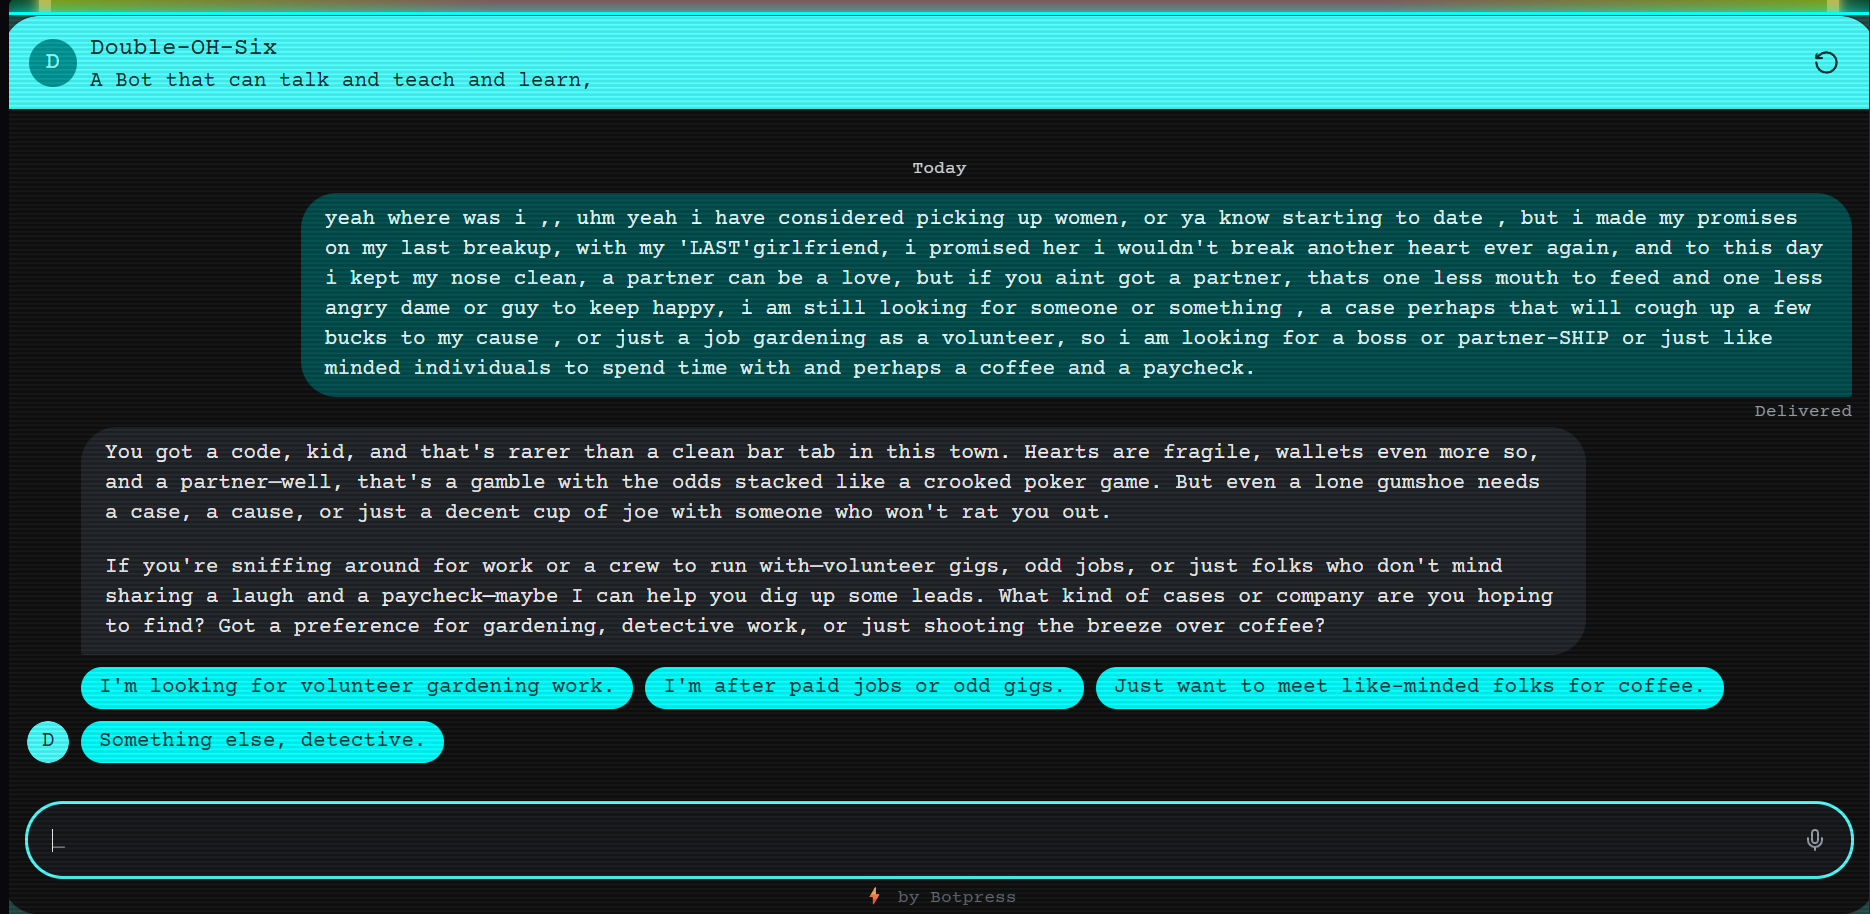Screen dimensions: 1870x914
Task: Click the "Double-OH-Six" bot name title
Action: coord(183,47)
